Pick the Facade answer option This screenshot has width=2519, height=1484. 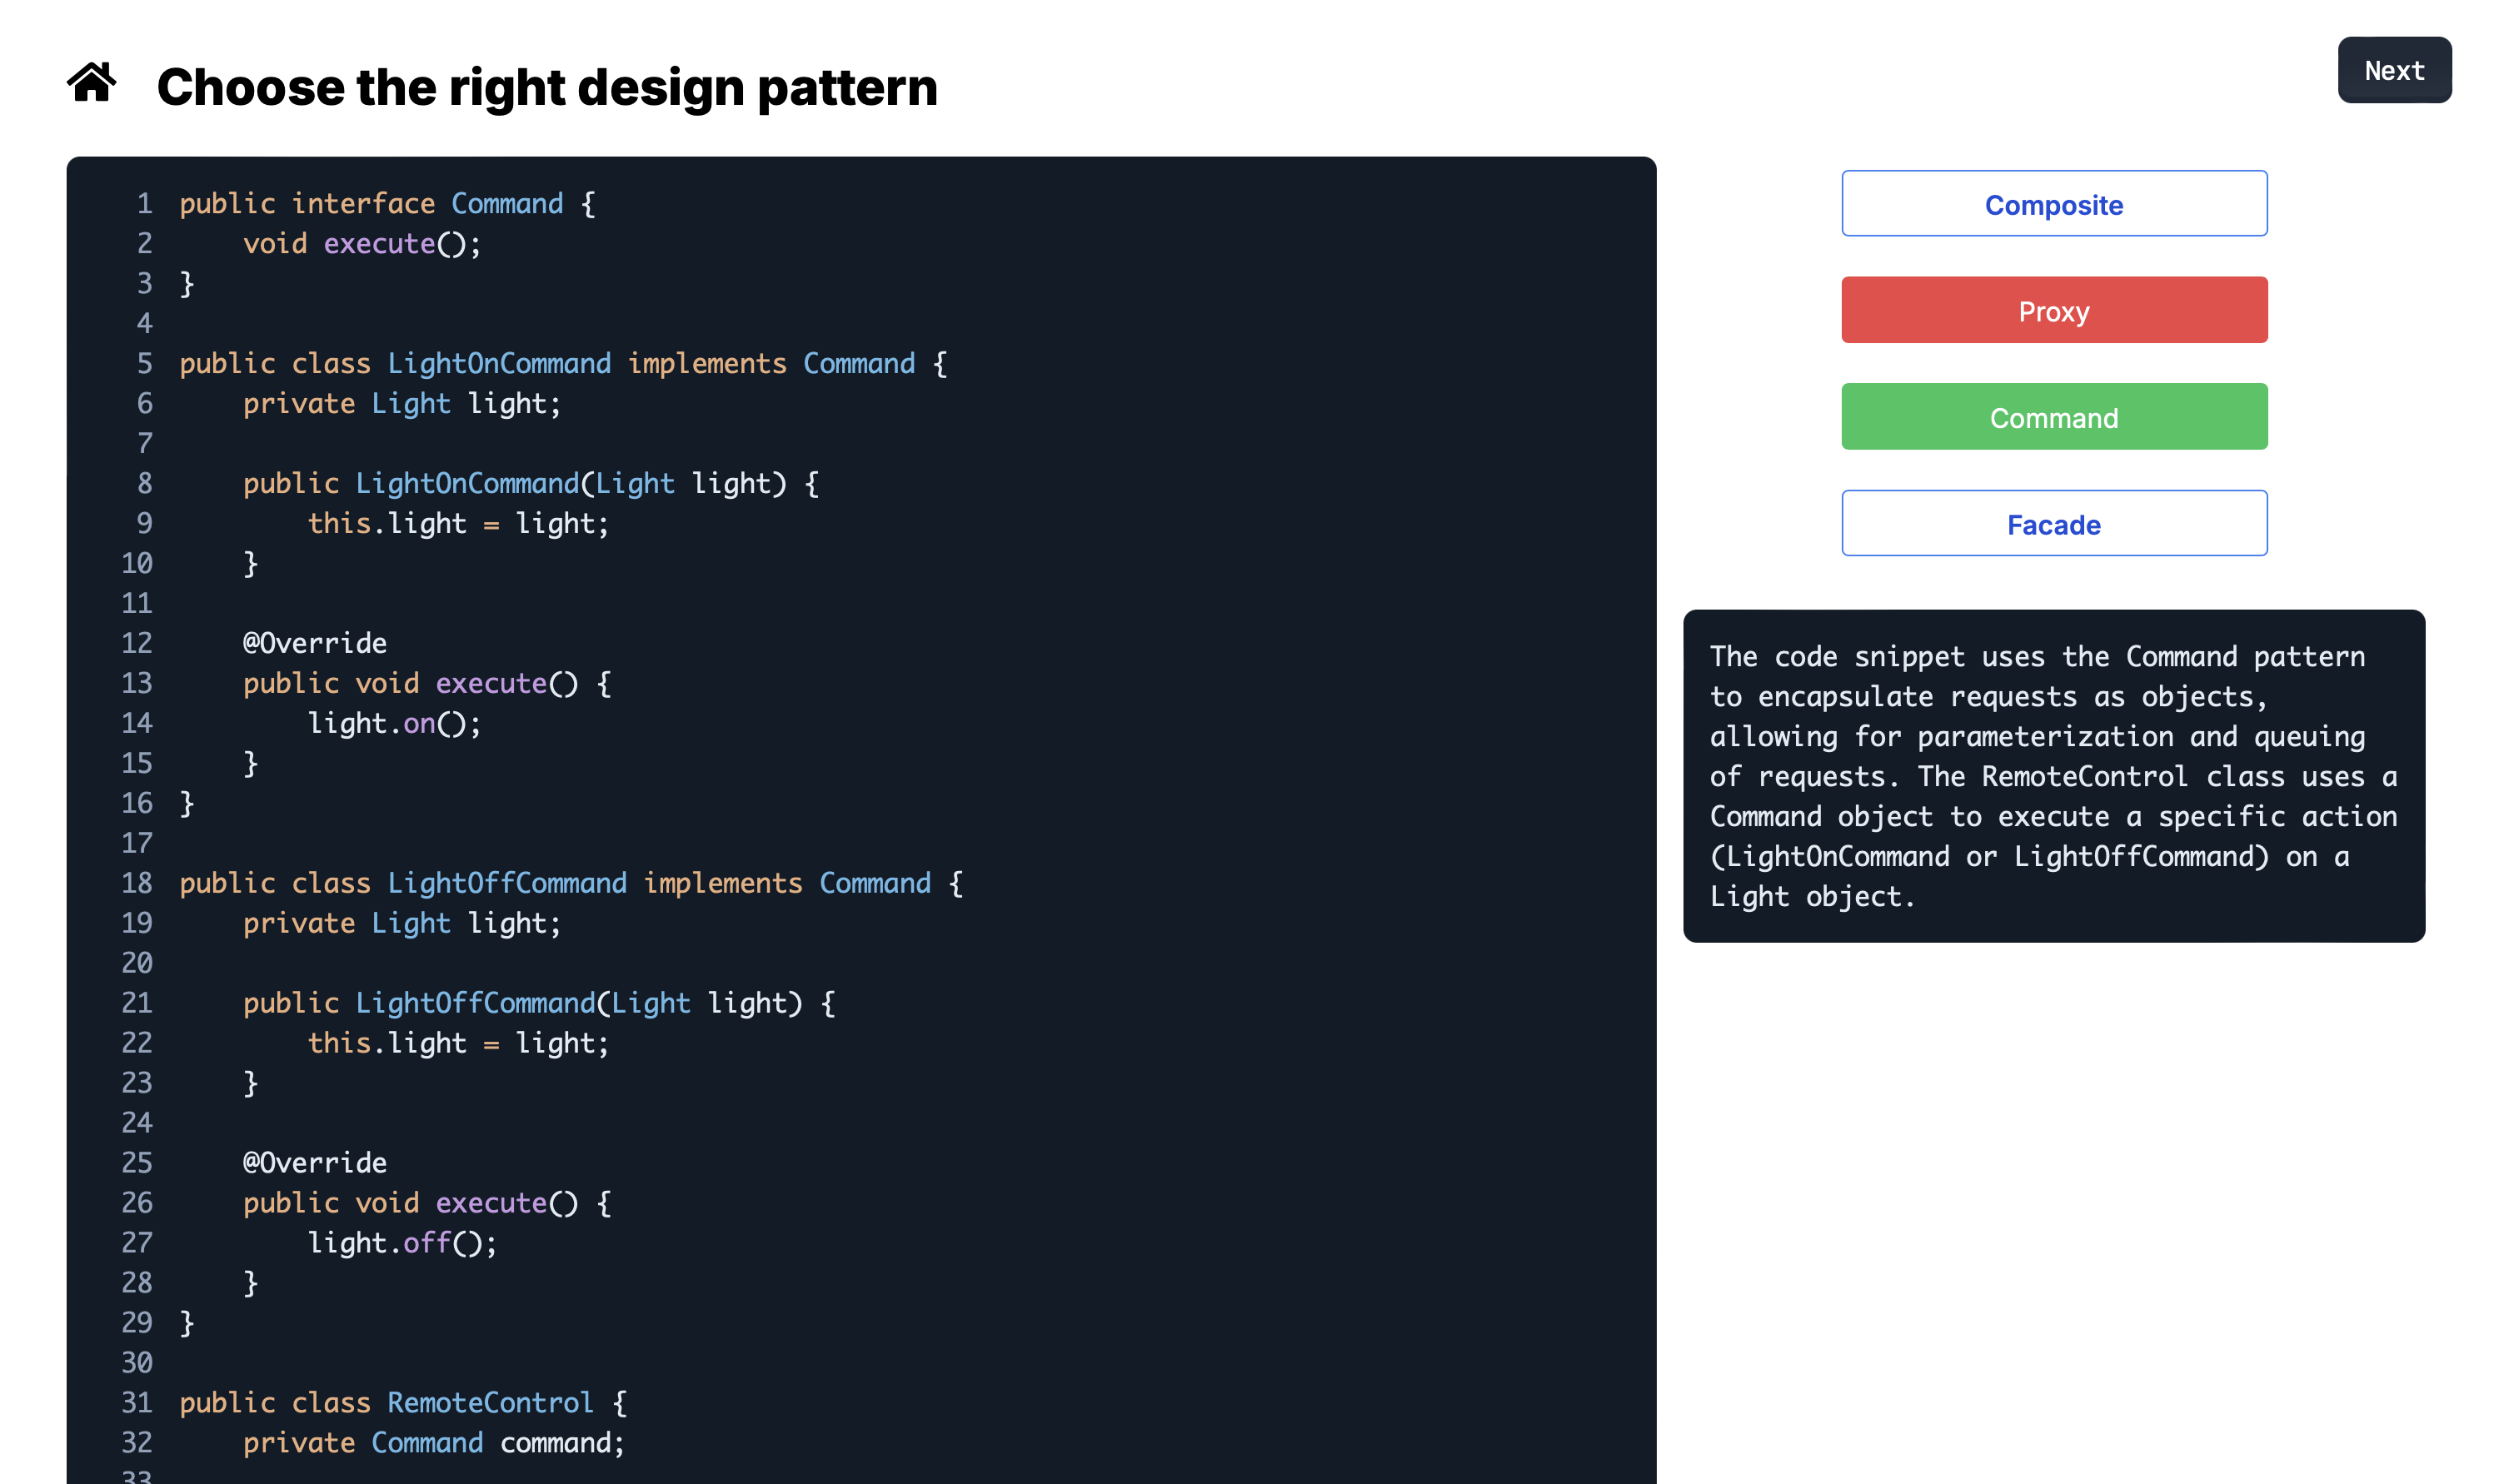tap(2053, 524)
